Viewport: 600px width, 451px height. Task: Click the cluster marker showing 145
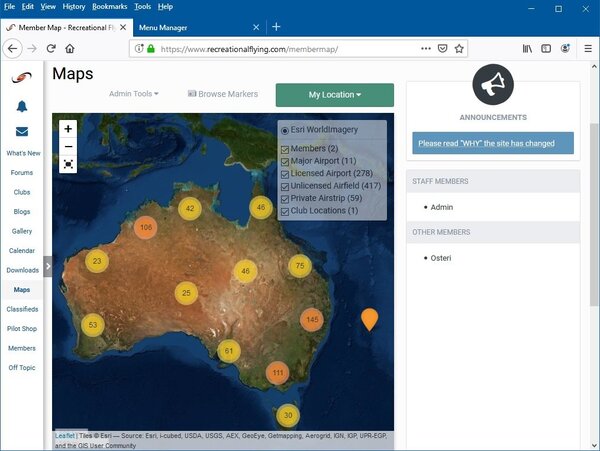click(x=312, y=321)
